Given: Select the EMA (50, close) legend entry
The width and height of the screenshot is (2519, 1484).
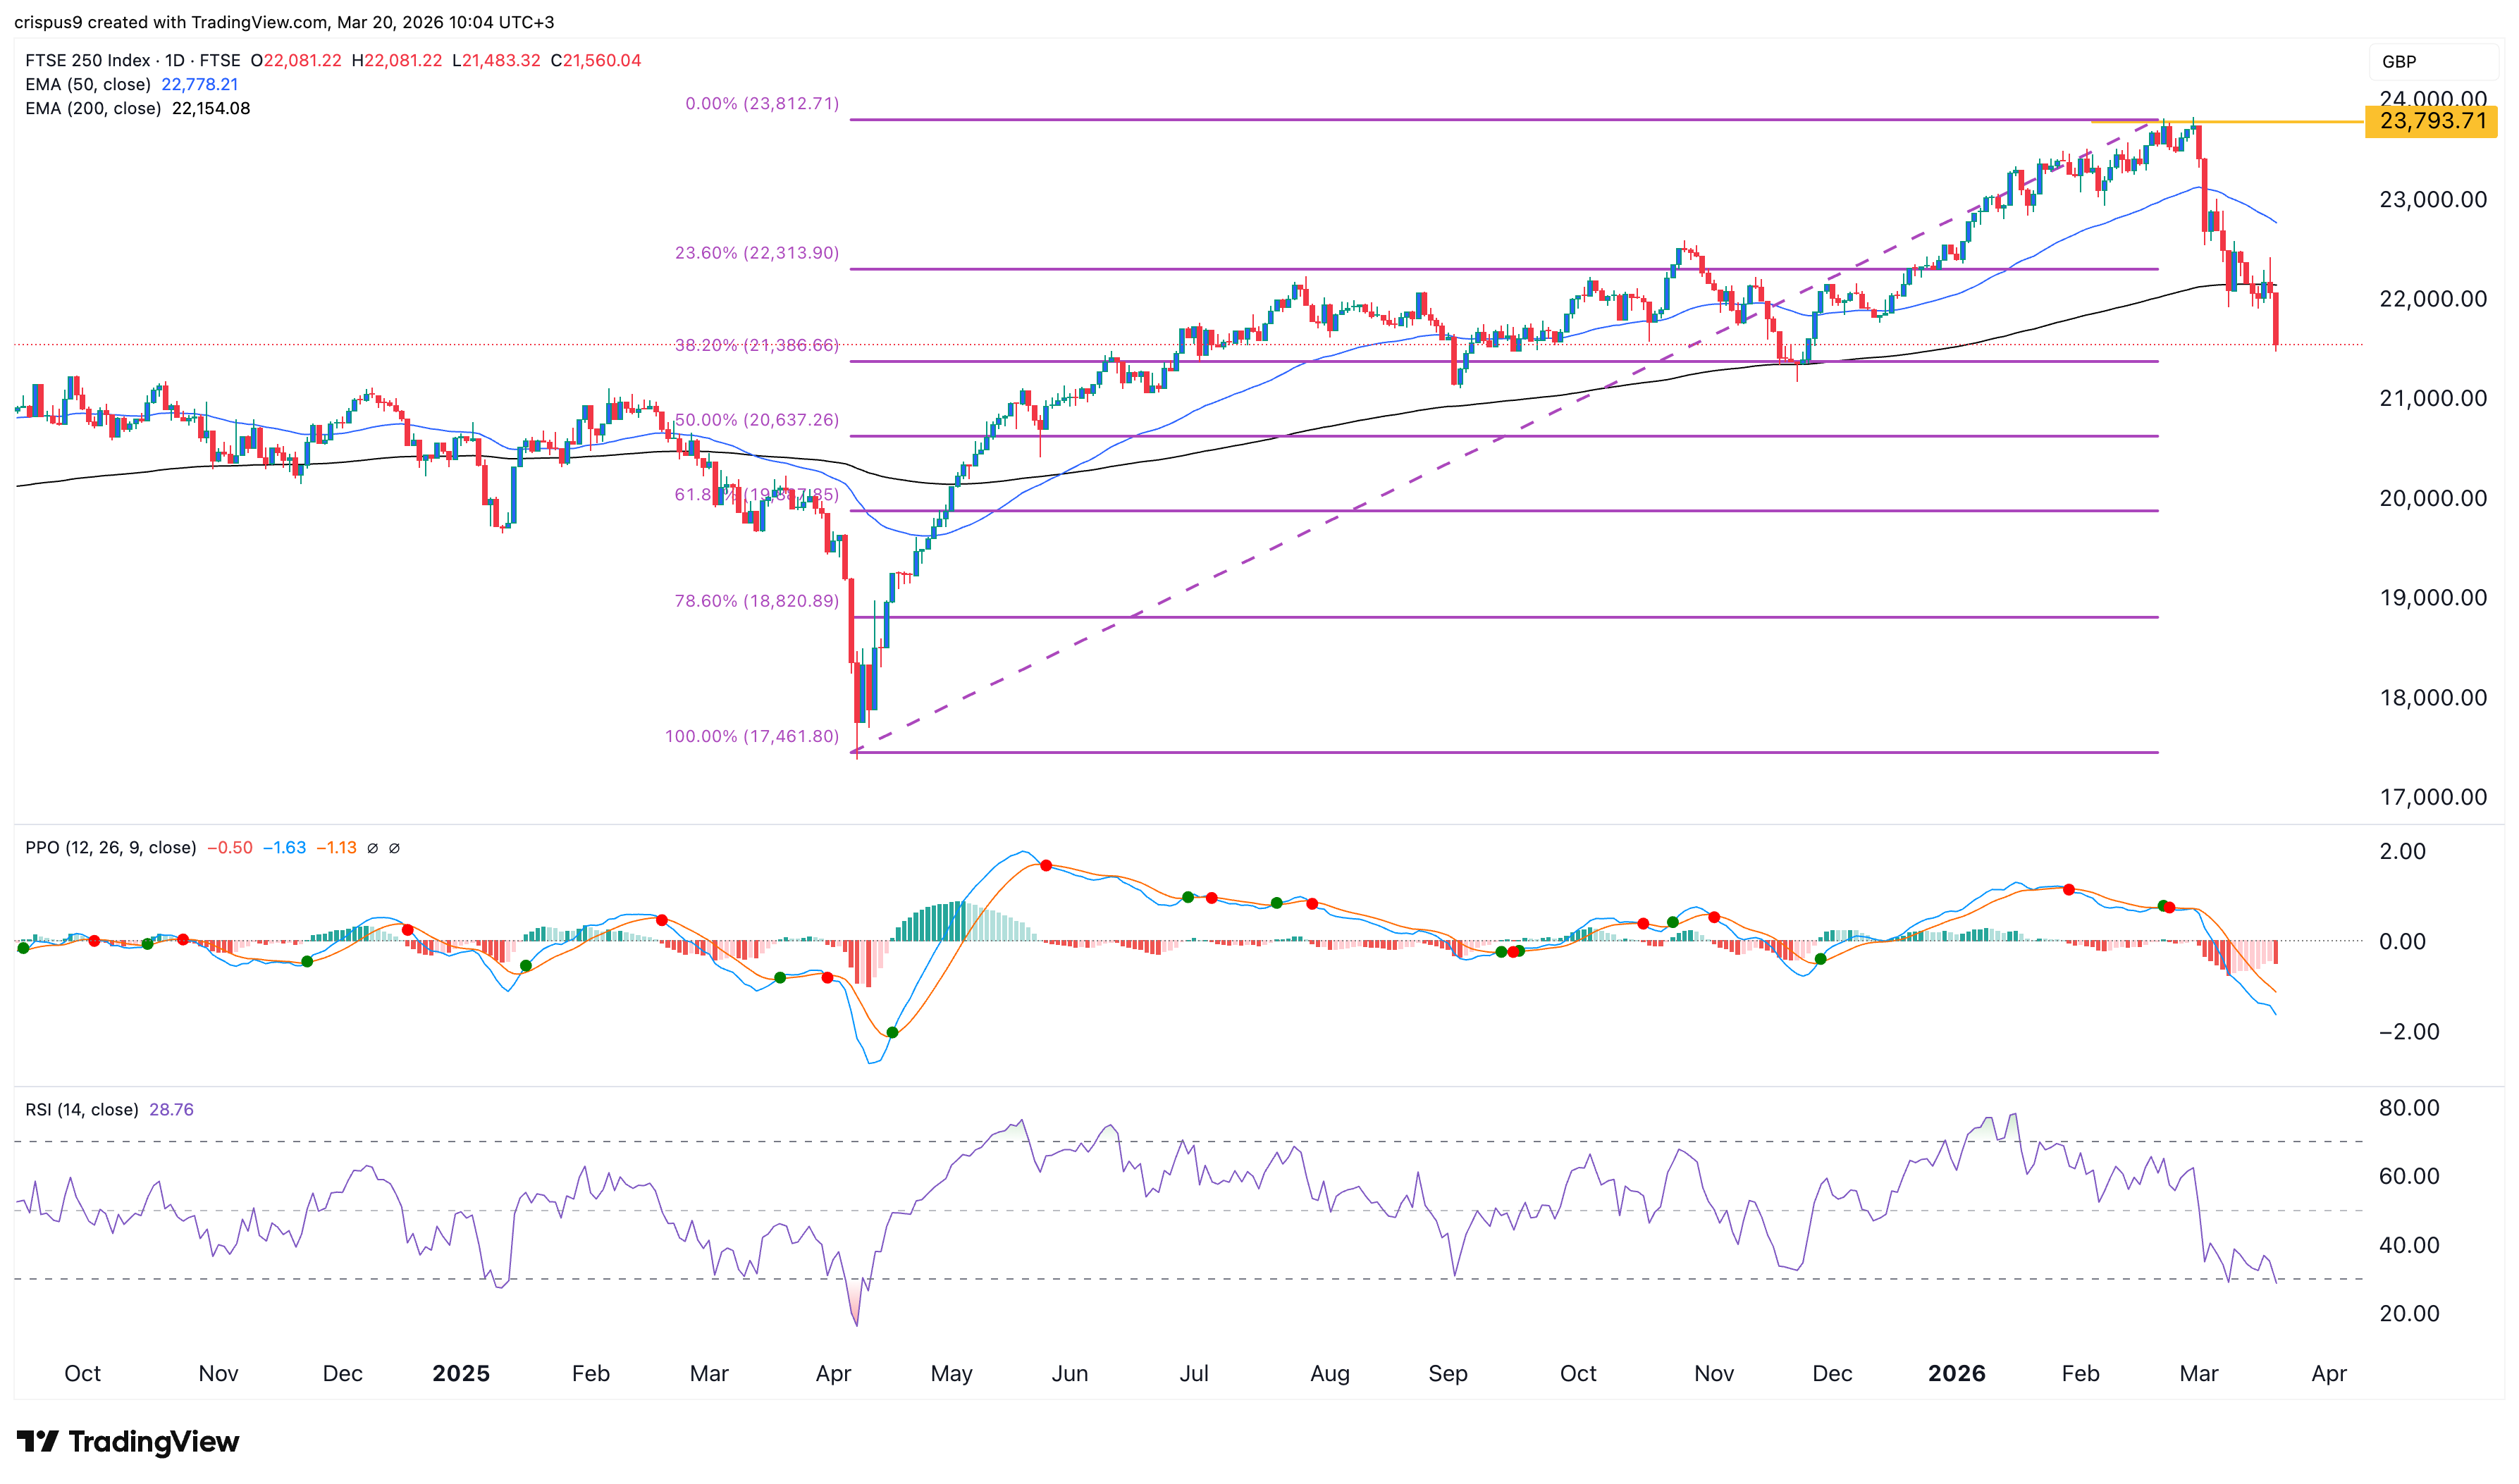Looking at the screenshot, I should (x=88, y=84).
